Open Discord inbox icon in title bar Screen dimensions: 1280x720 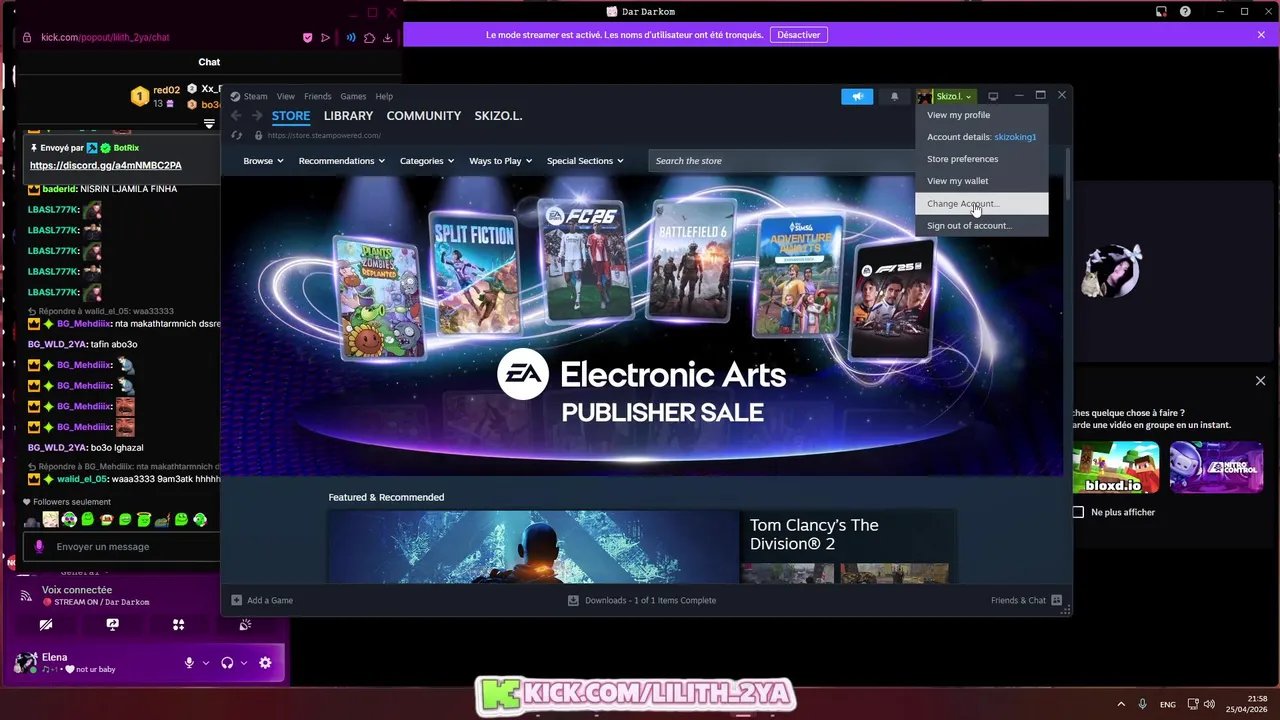(x=1161, y=12)
